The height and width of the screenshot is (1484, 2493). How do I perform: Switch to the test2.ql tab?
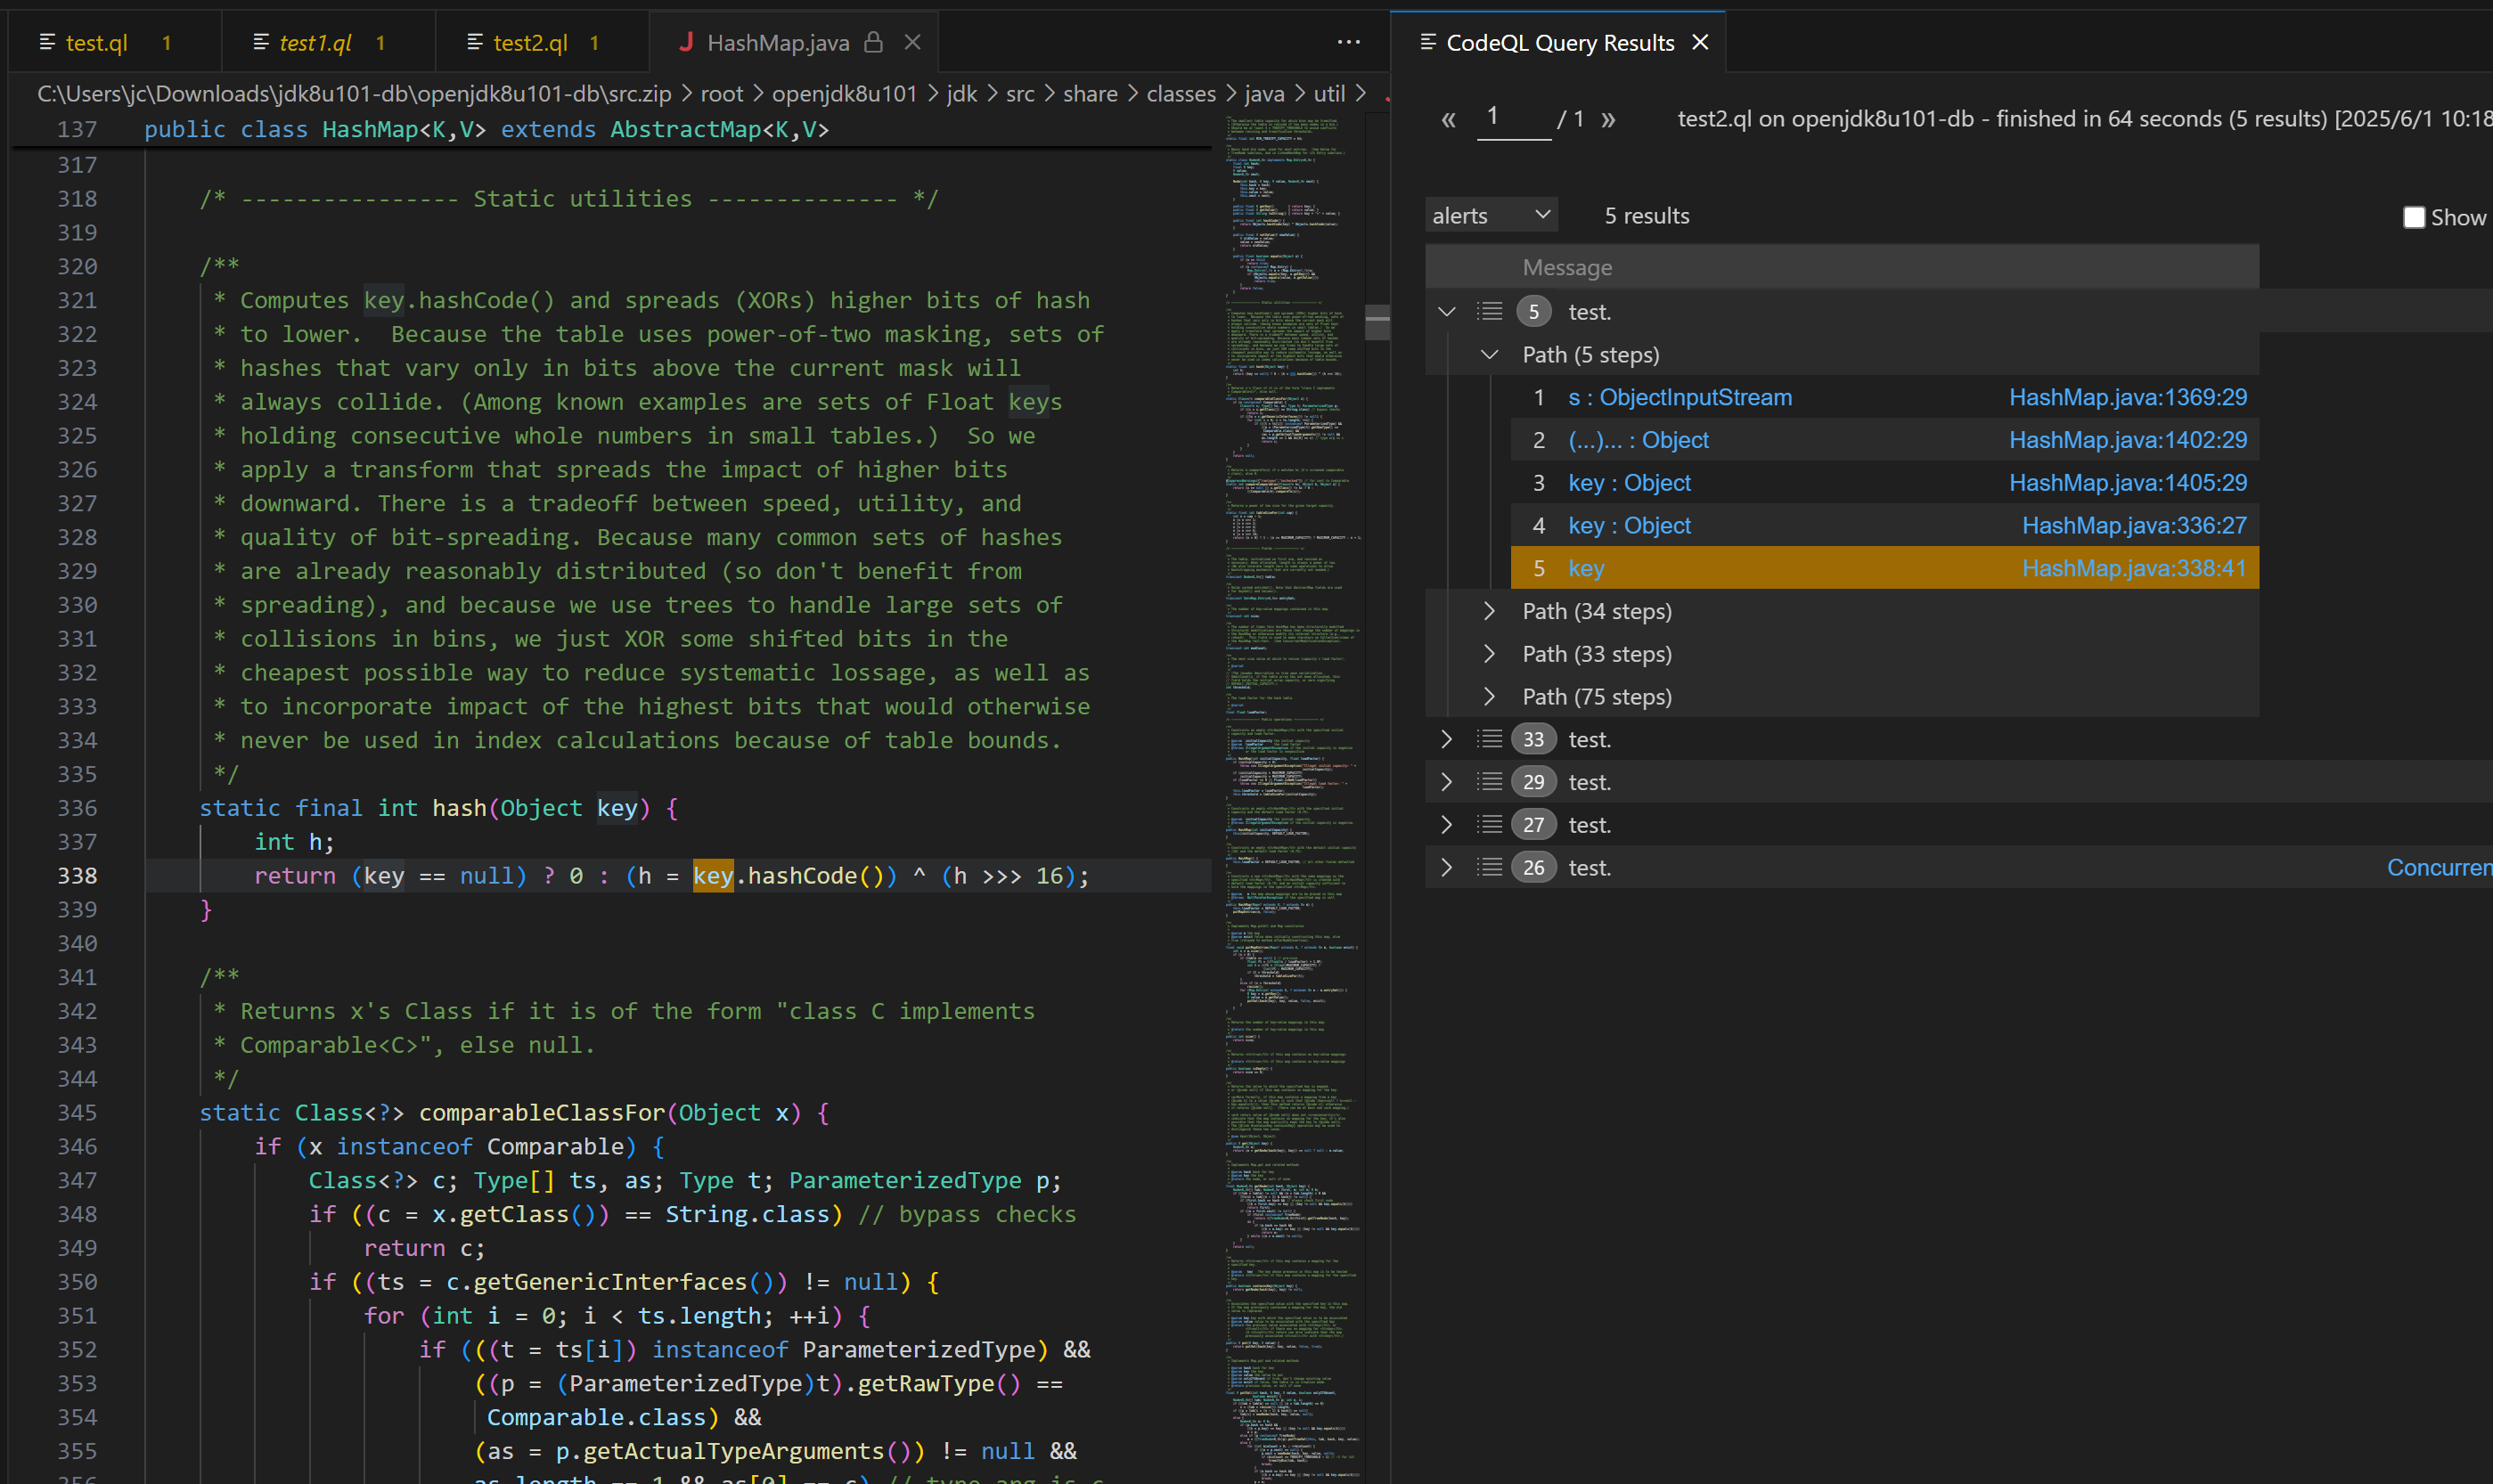click(530, 43)
